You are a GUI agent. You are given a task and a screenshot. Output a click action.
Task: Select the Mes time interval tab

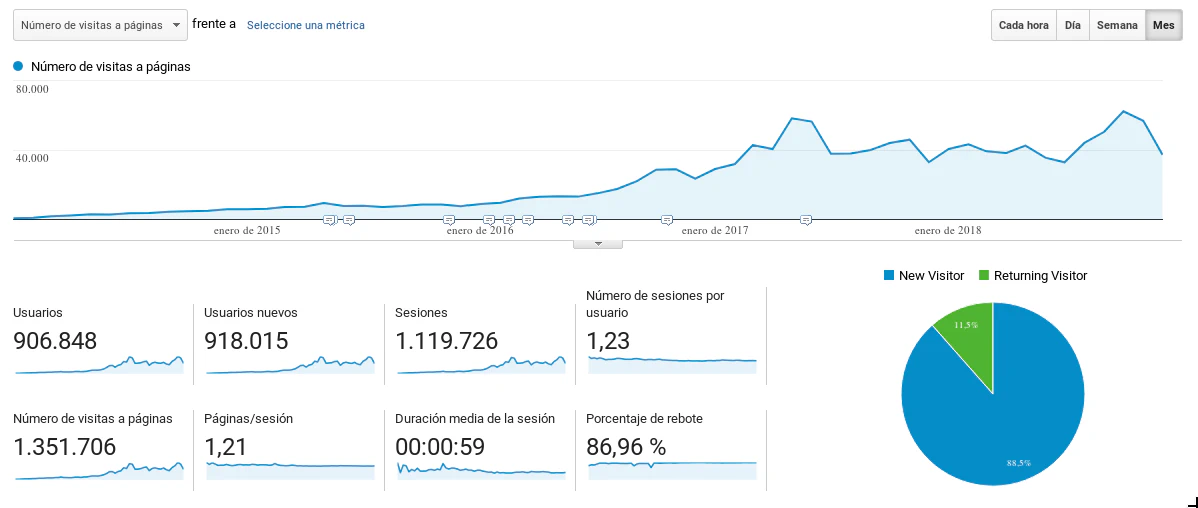click(x=1162, y=26)
